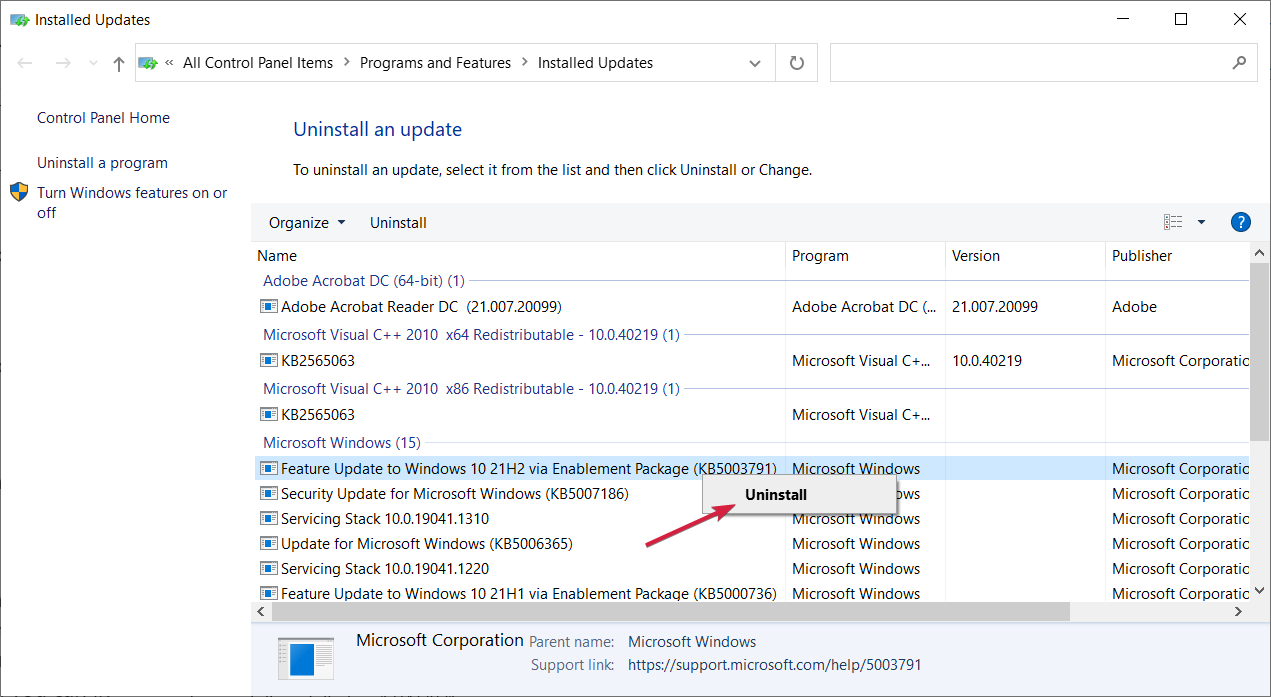
Task: Click the icon beside Servicing Stack 10.0.19041.1220
Action: (268, 568)
